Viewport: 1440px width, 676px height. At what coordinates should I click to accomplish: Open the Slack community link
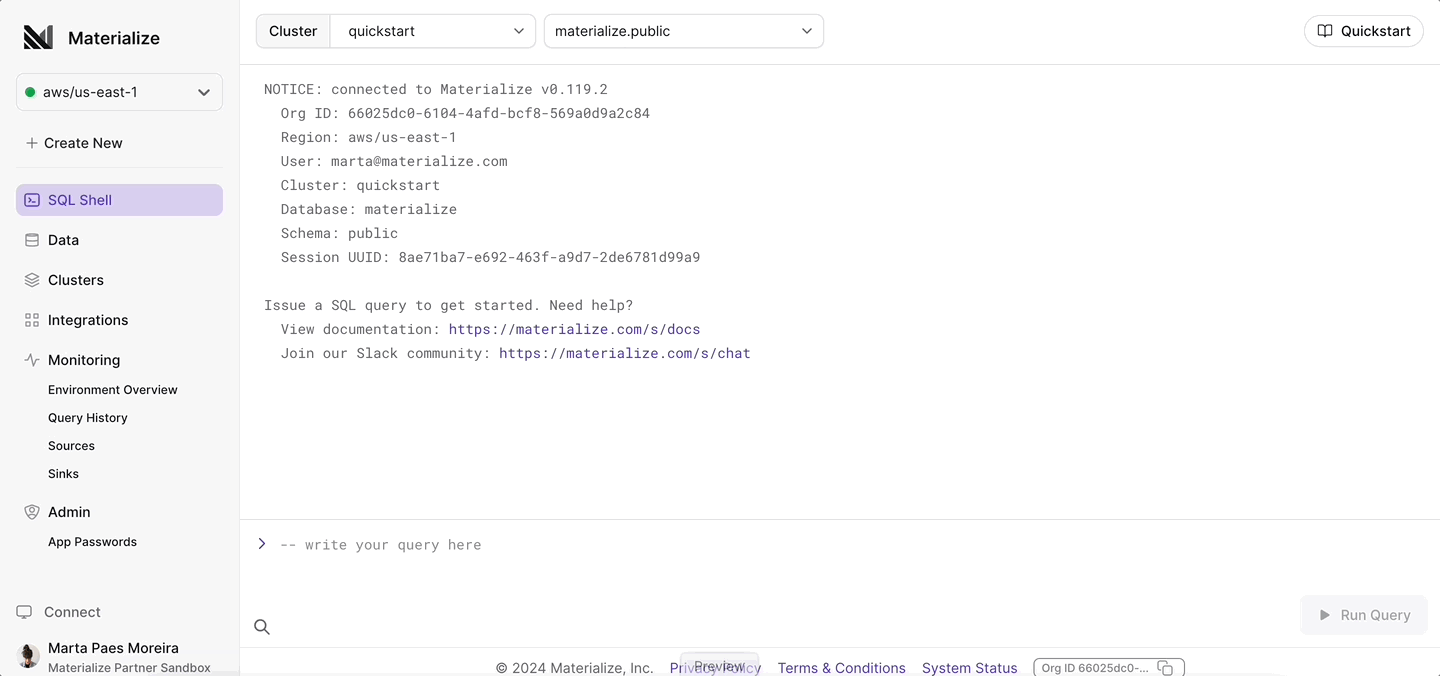(625, 352)
